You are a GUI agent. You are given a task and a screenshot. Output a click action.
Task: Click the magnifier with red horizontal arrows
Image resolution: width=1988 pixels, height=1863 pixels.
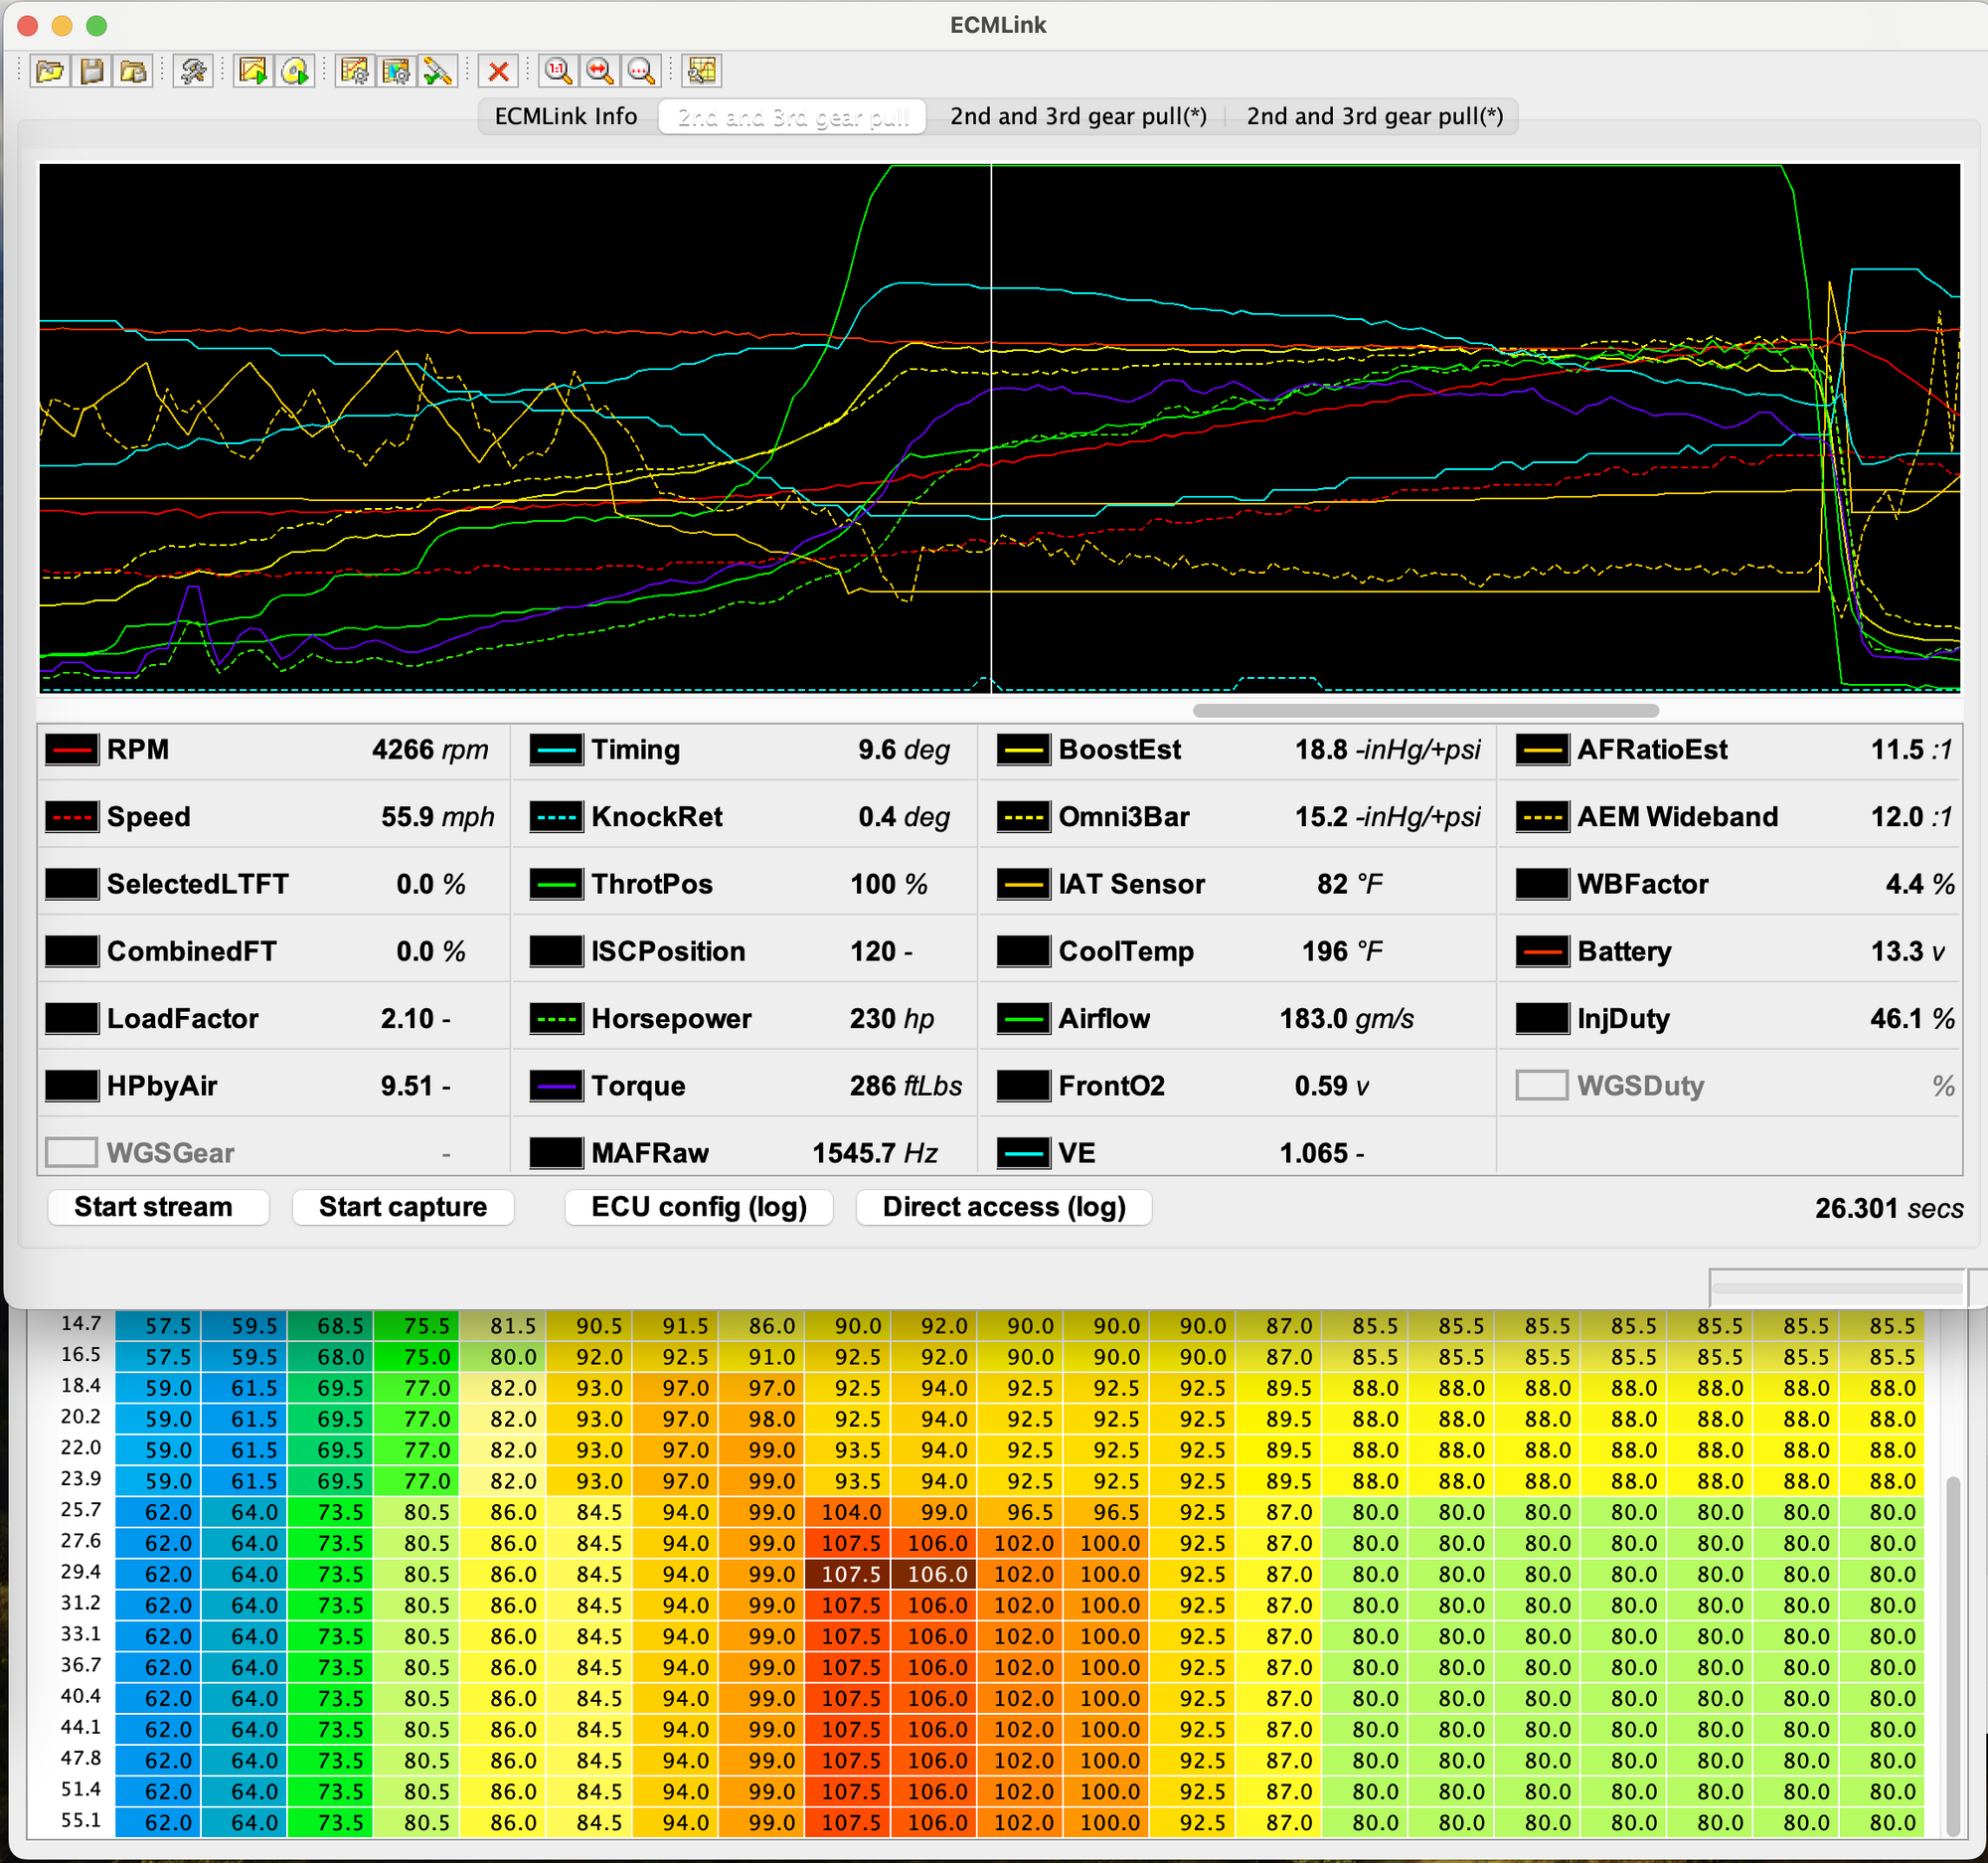(600, 71)
